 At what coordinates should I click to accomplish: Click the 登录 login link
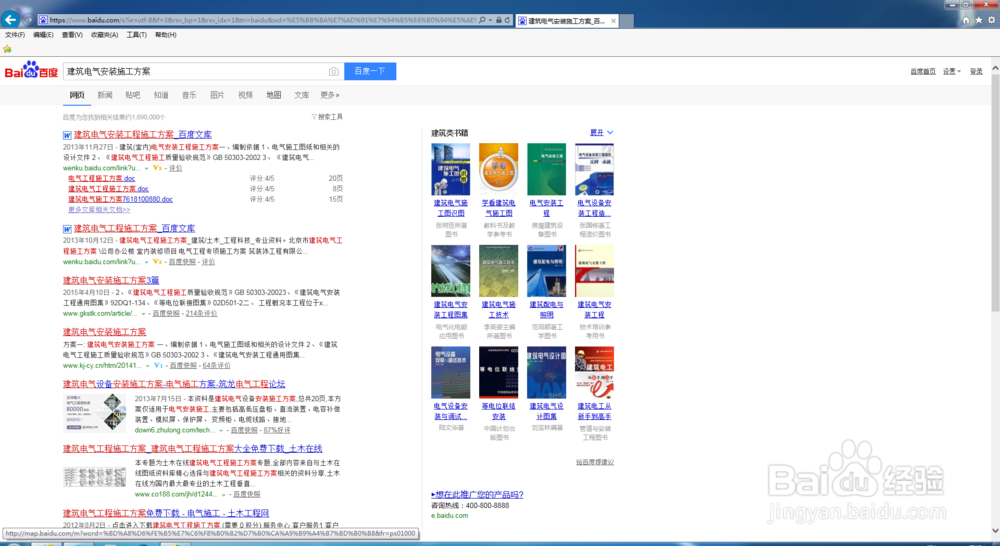pos(976,71)
